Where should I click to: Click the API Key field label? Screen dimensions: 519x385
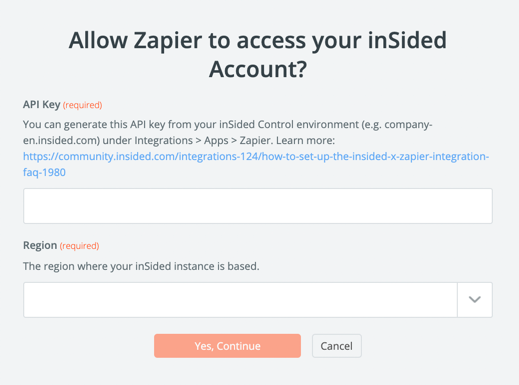pyautogui.click(x=42, y=105)
